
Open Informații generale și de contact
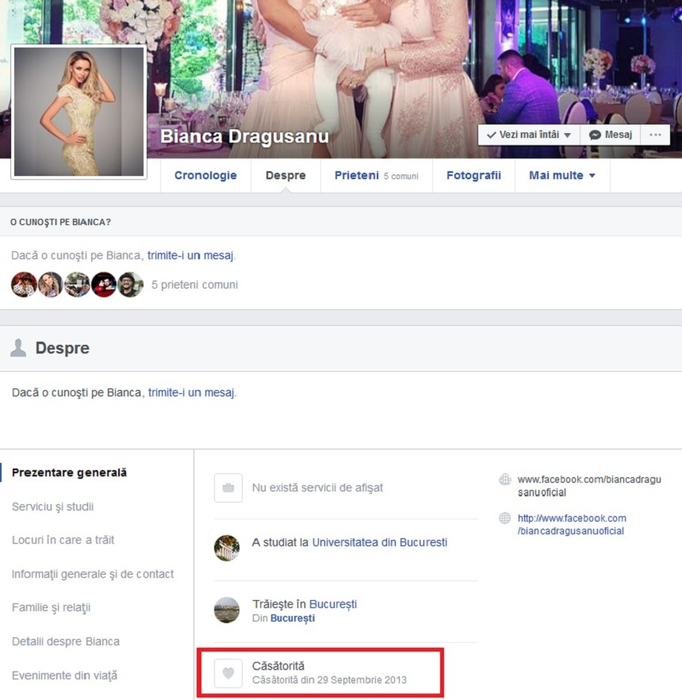[x=92, y=574]
